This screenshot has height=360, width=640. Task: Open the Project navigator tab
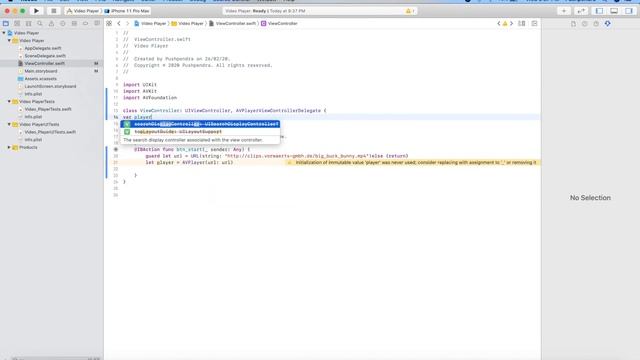[x=6, y=24]
